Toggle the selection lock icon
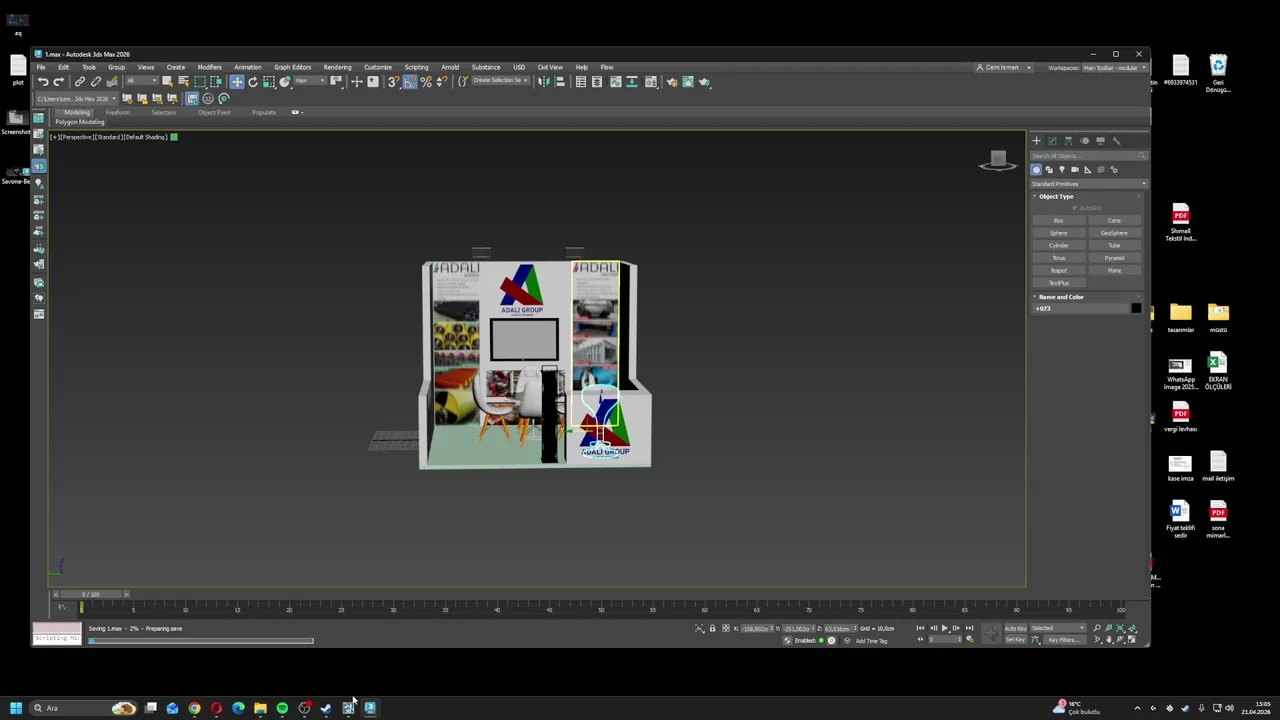Viewport: 1280px width, 720px height. (x=712, y=628)
